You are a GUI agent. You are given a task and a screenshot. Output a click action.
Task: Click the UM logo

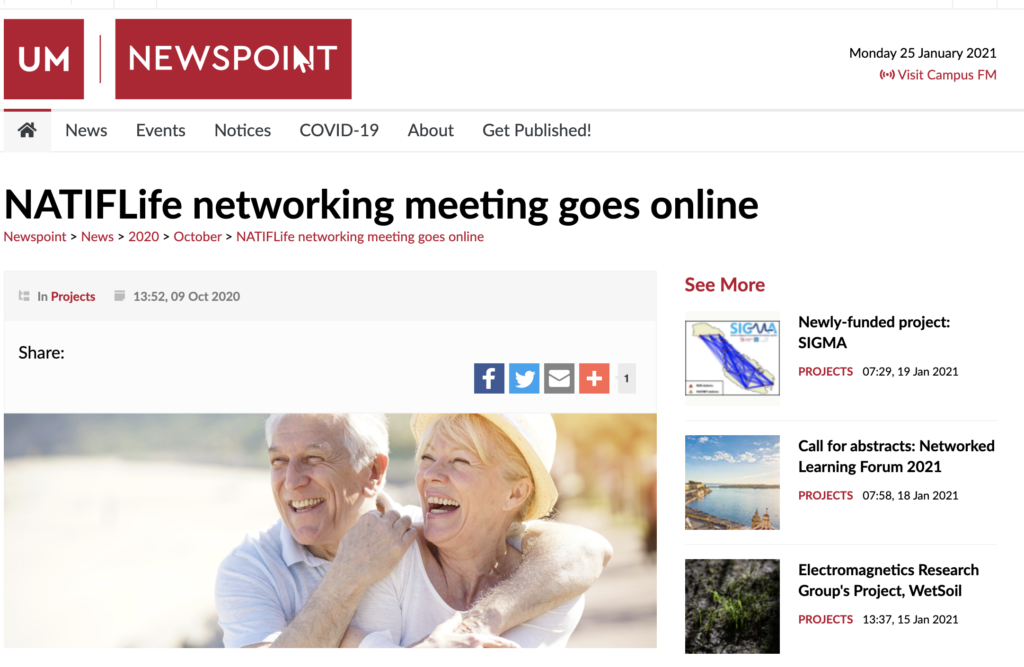(44, 59)
